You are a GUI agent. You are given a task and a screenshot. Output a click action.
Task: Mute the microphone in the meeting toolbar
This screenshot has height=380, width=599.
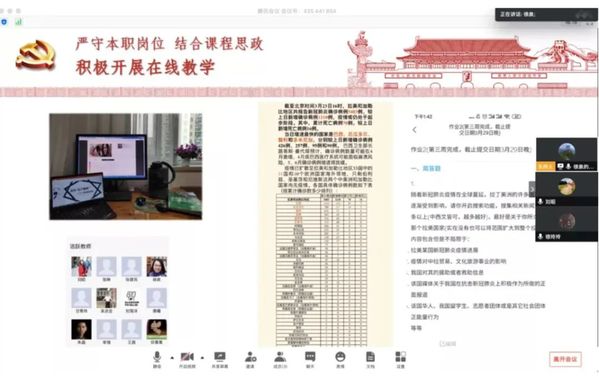tap(157, 359)
